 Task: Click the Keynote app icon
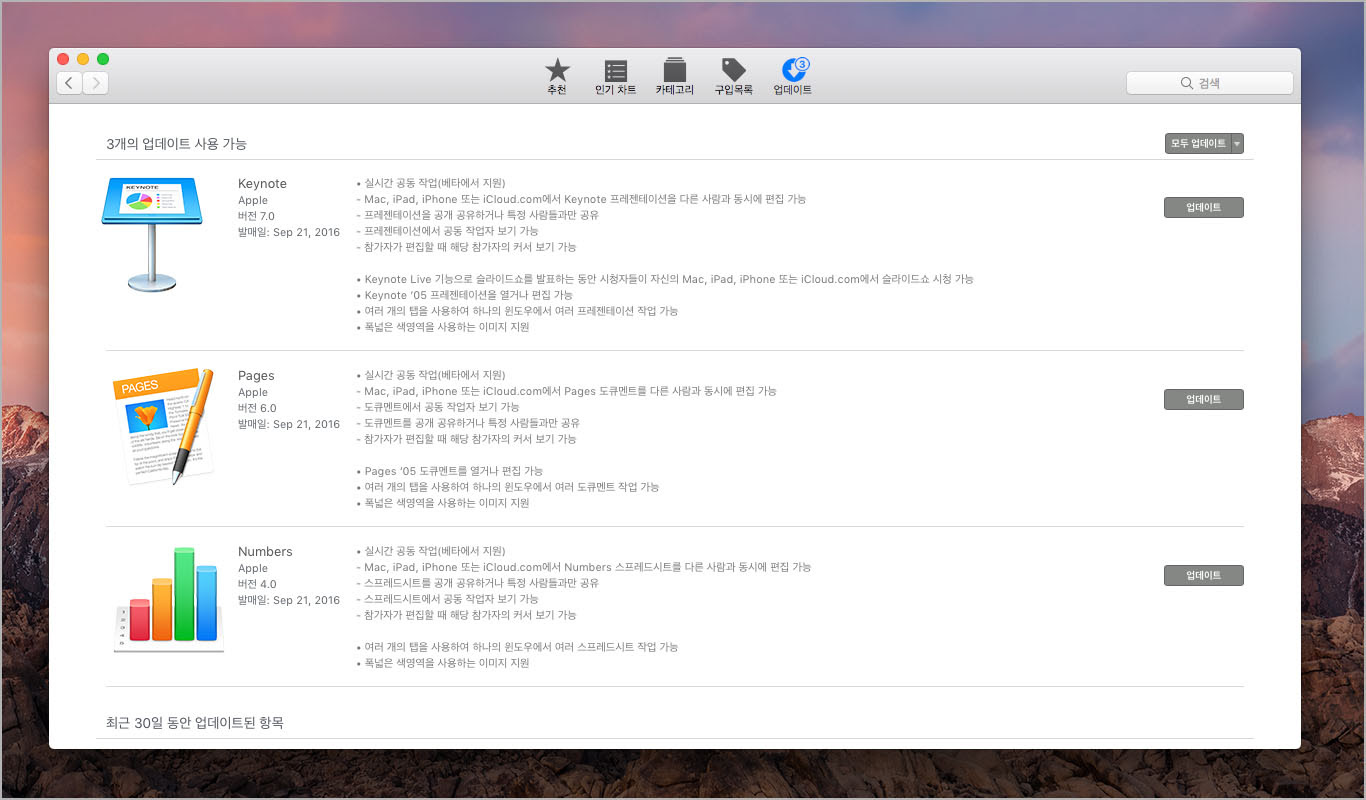click(152, 233)
